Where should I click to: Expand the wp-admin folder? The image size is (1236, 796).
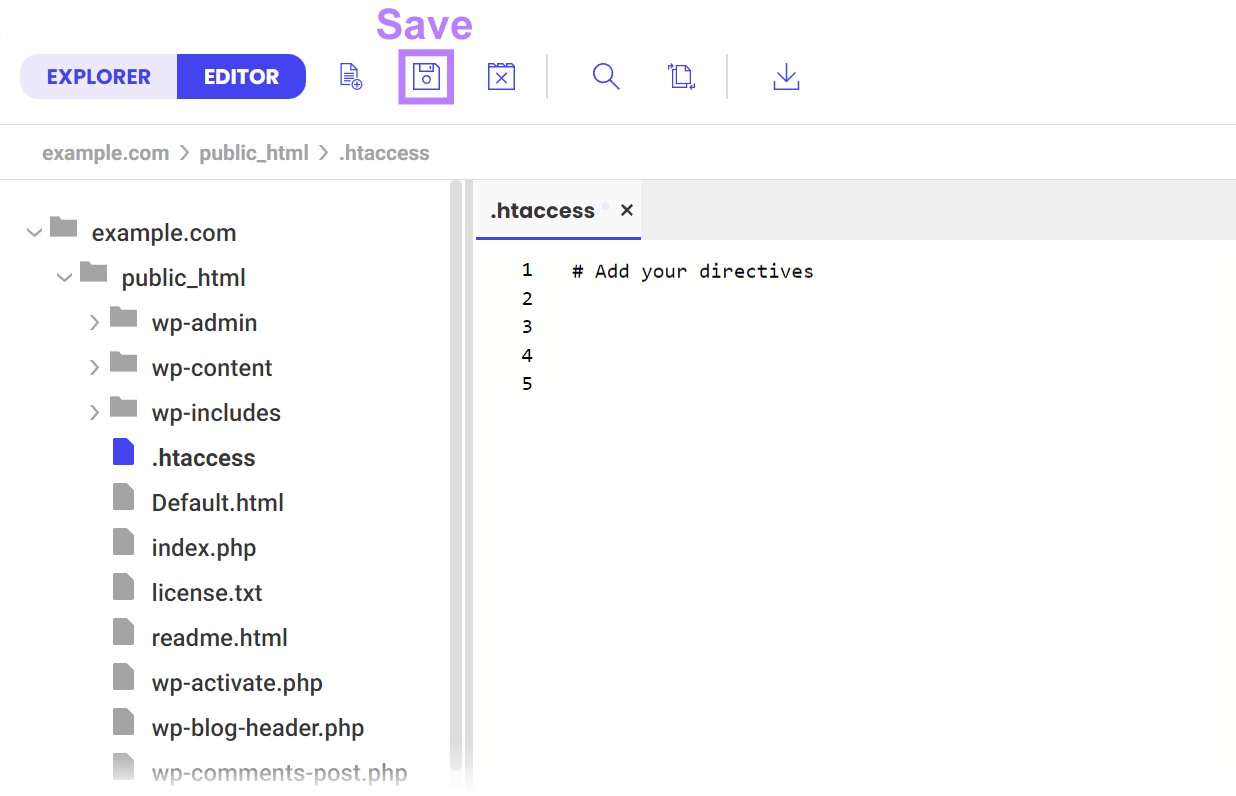(x=93, y=322)
